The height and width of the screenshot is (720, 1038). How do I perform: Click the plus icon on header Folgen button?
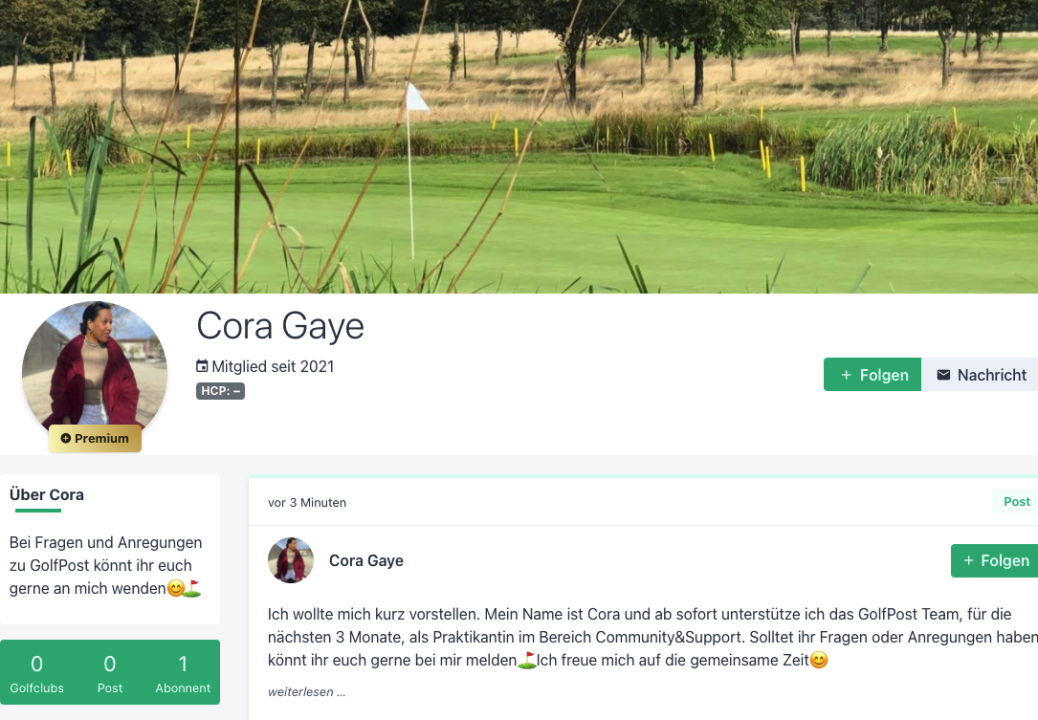coord(846,375)
